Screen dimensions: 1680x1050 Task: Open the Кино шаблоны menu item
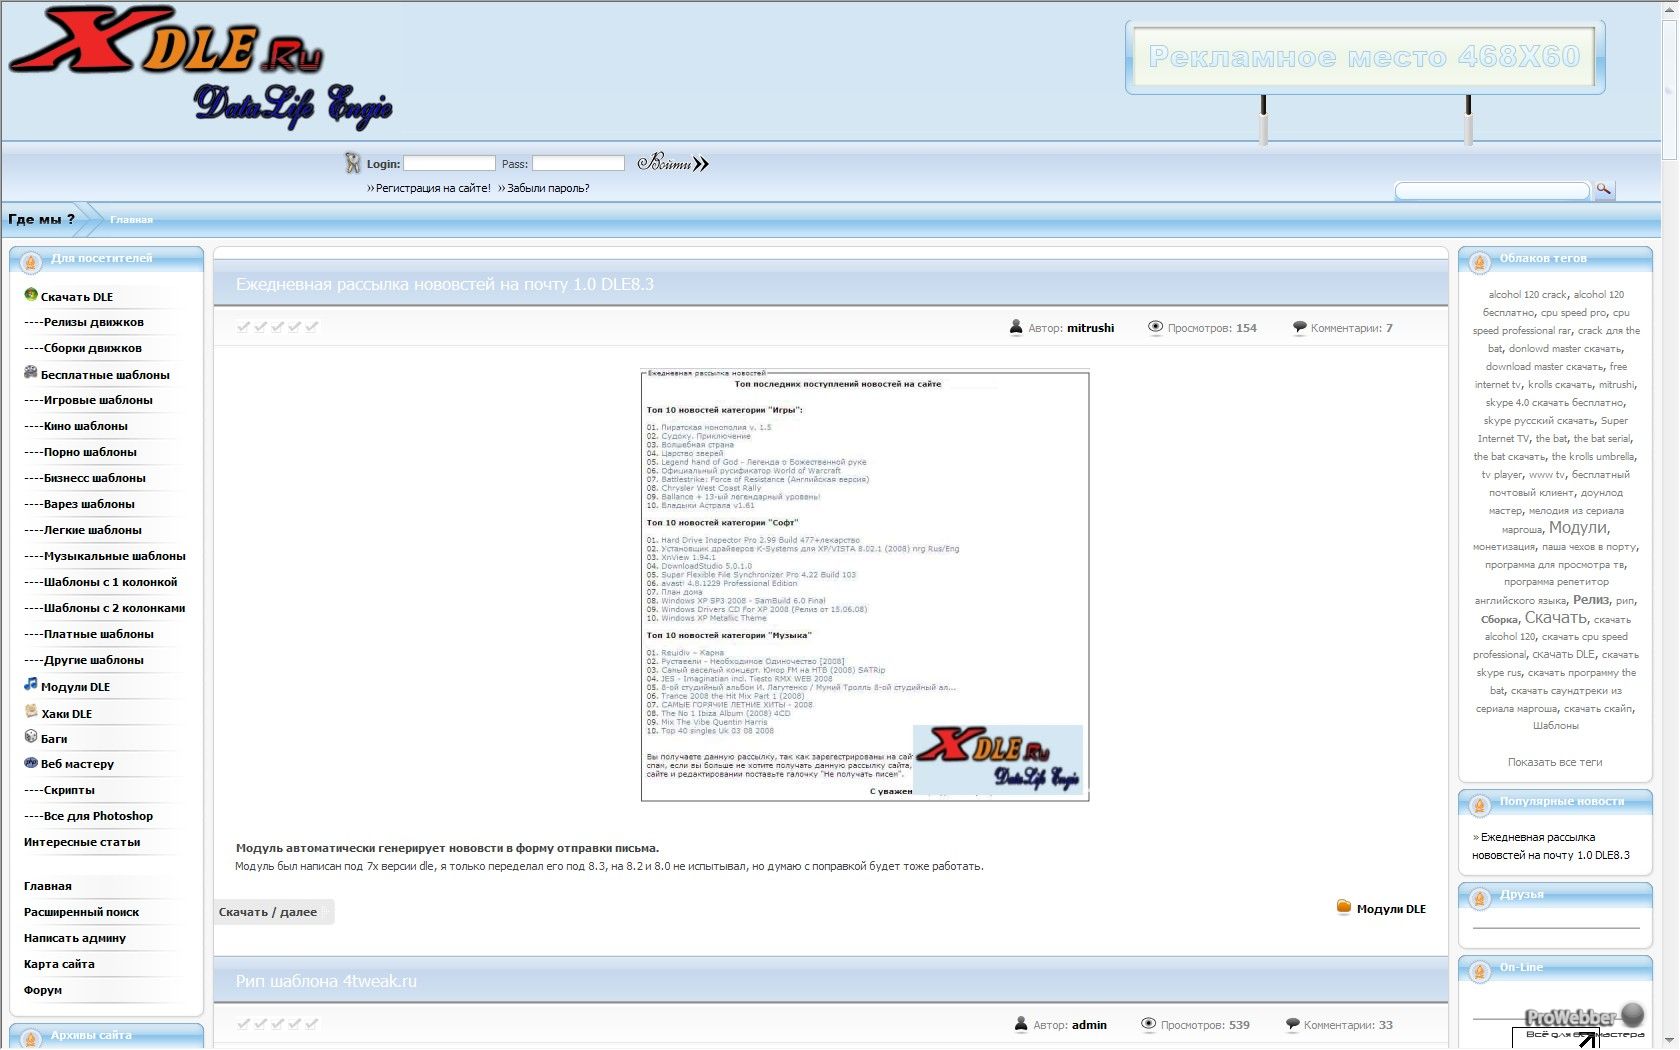76,426
